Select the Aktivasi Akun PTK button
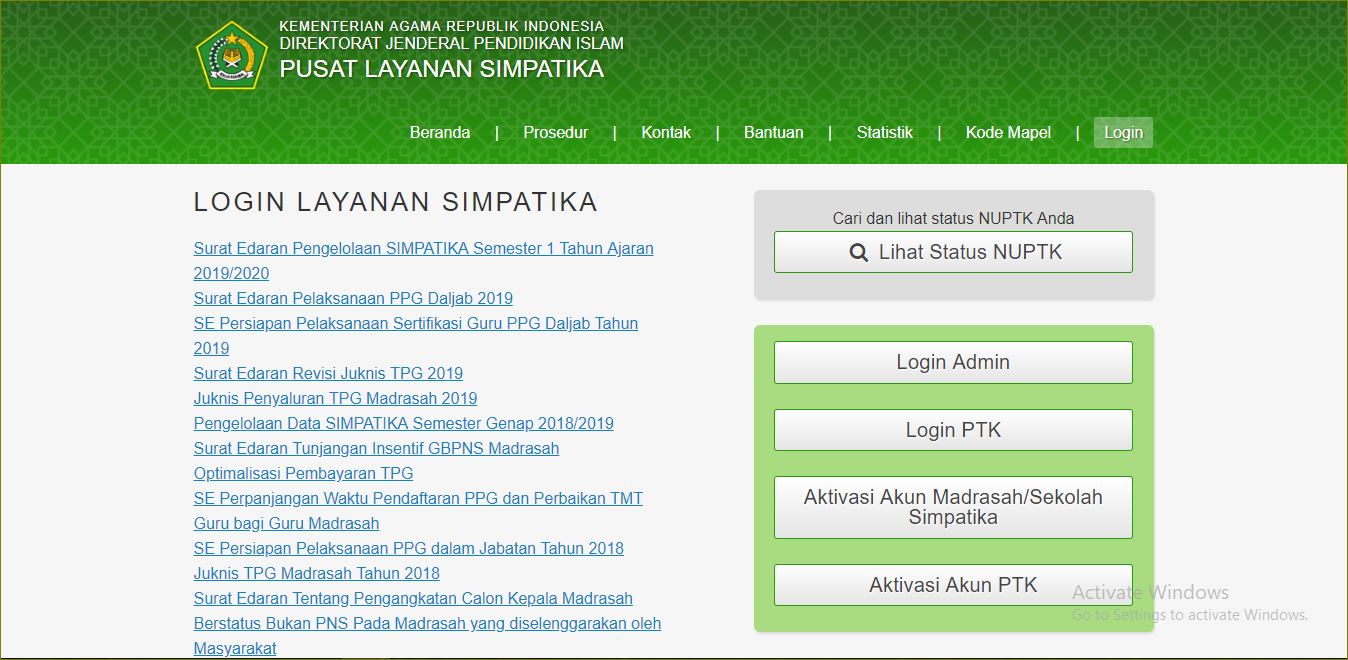1348x660 pixels. (953, 585)
